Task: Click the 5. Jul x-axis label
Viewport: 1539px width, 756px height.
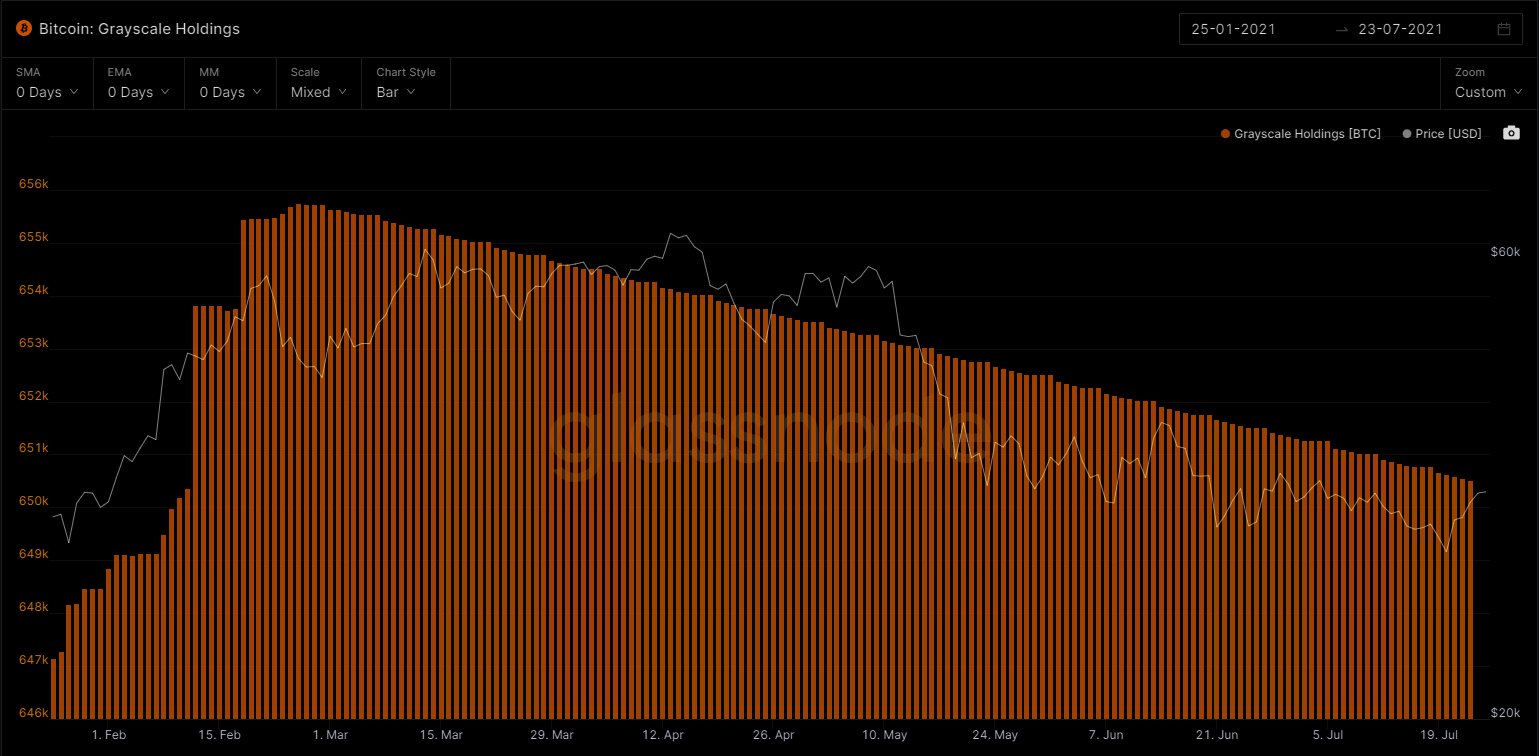Action: pyautogui.click(x=1328, y=735)
